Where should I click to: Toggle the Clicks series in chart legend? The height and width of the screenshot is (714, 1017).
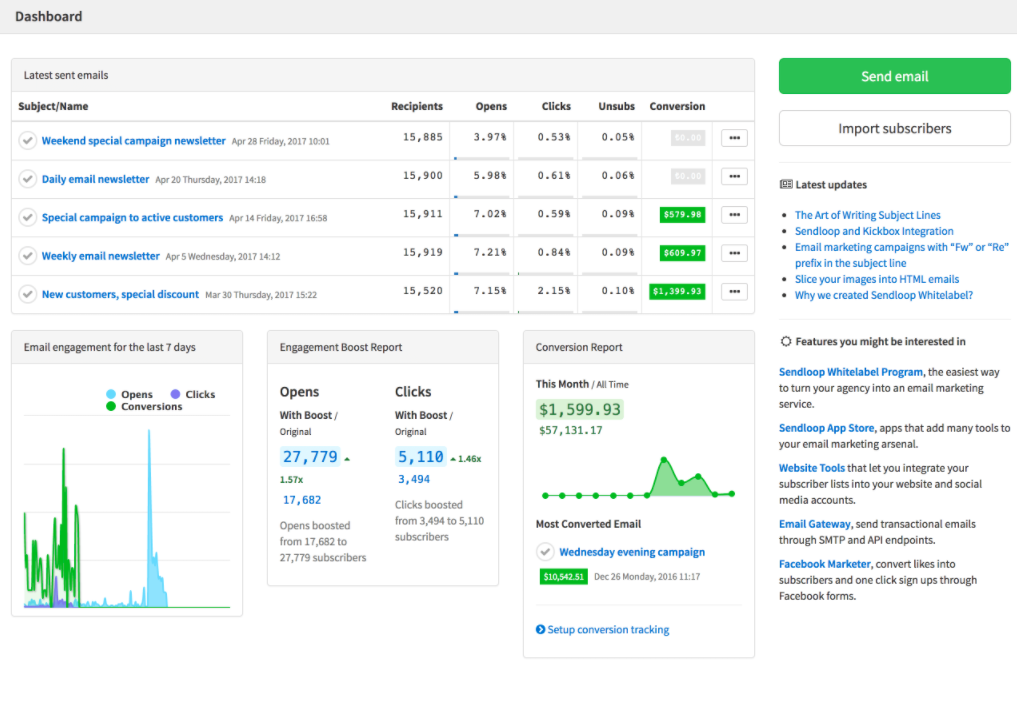[193, 394]
